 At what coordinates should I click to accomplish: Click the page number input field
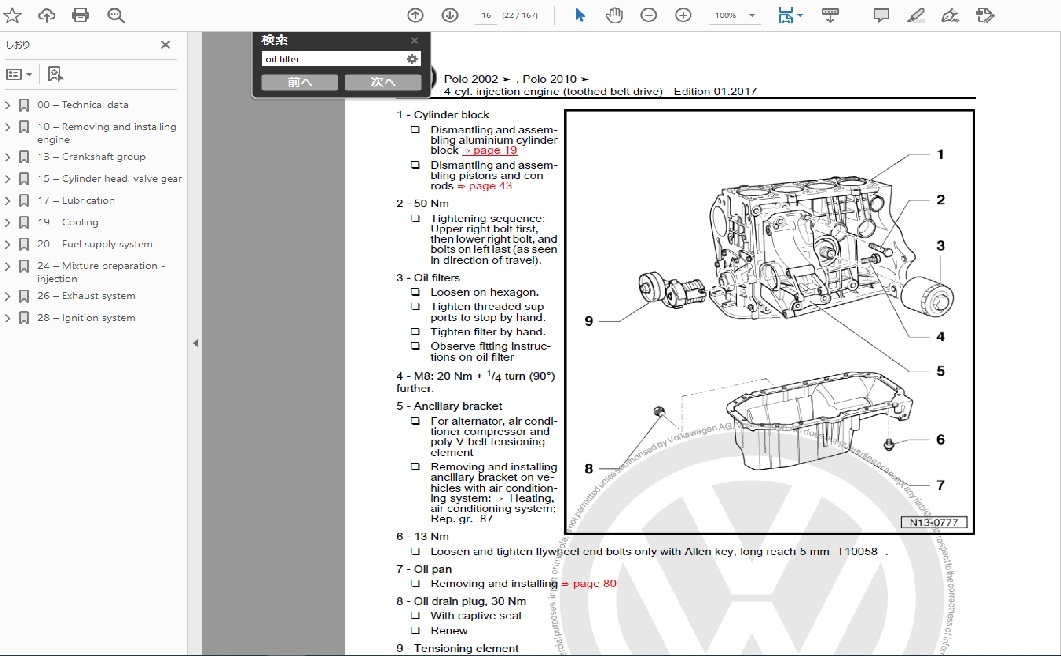486,15
